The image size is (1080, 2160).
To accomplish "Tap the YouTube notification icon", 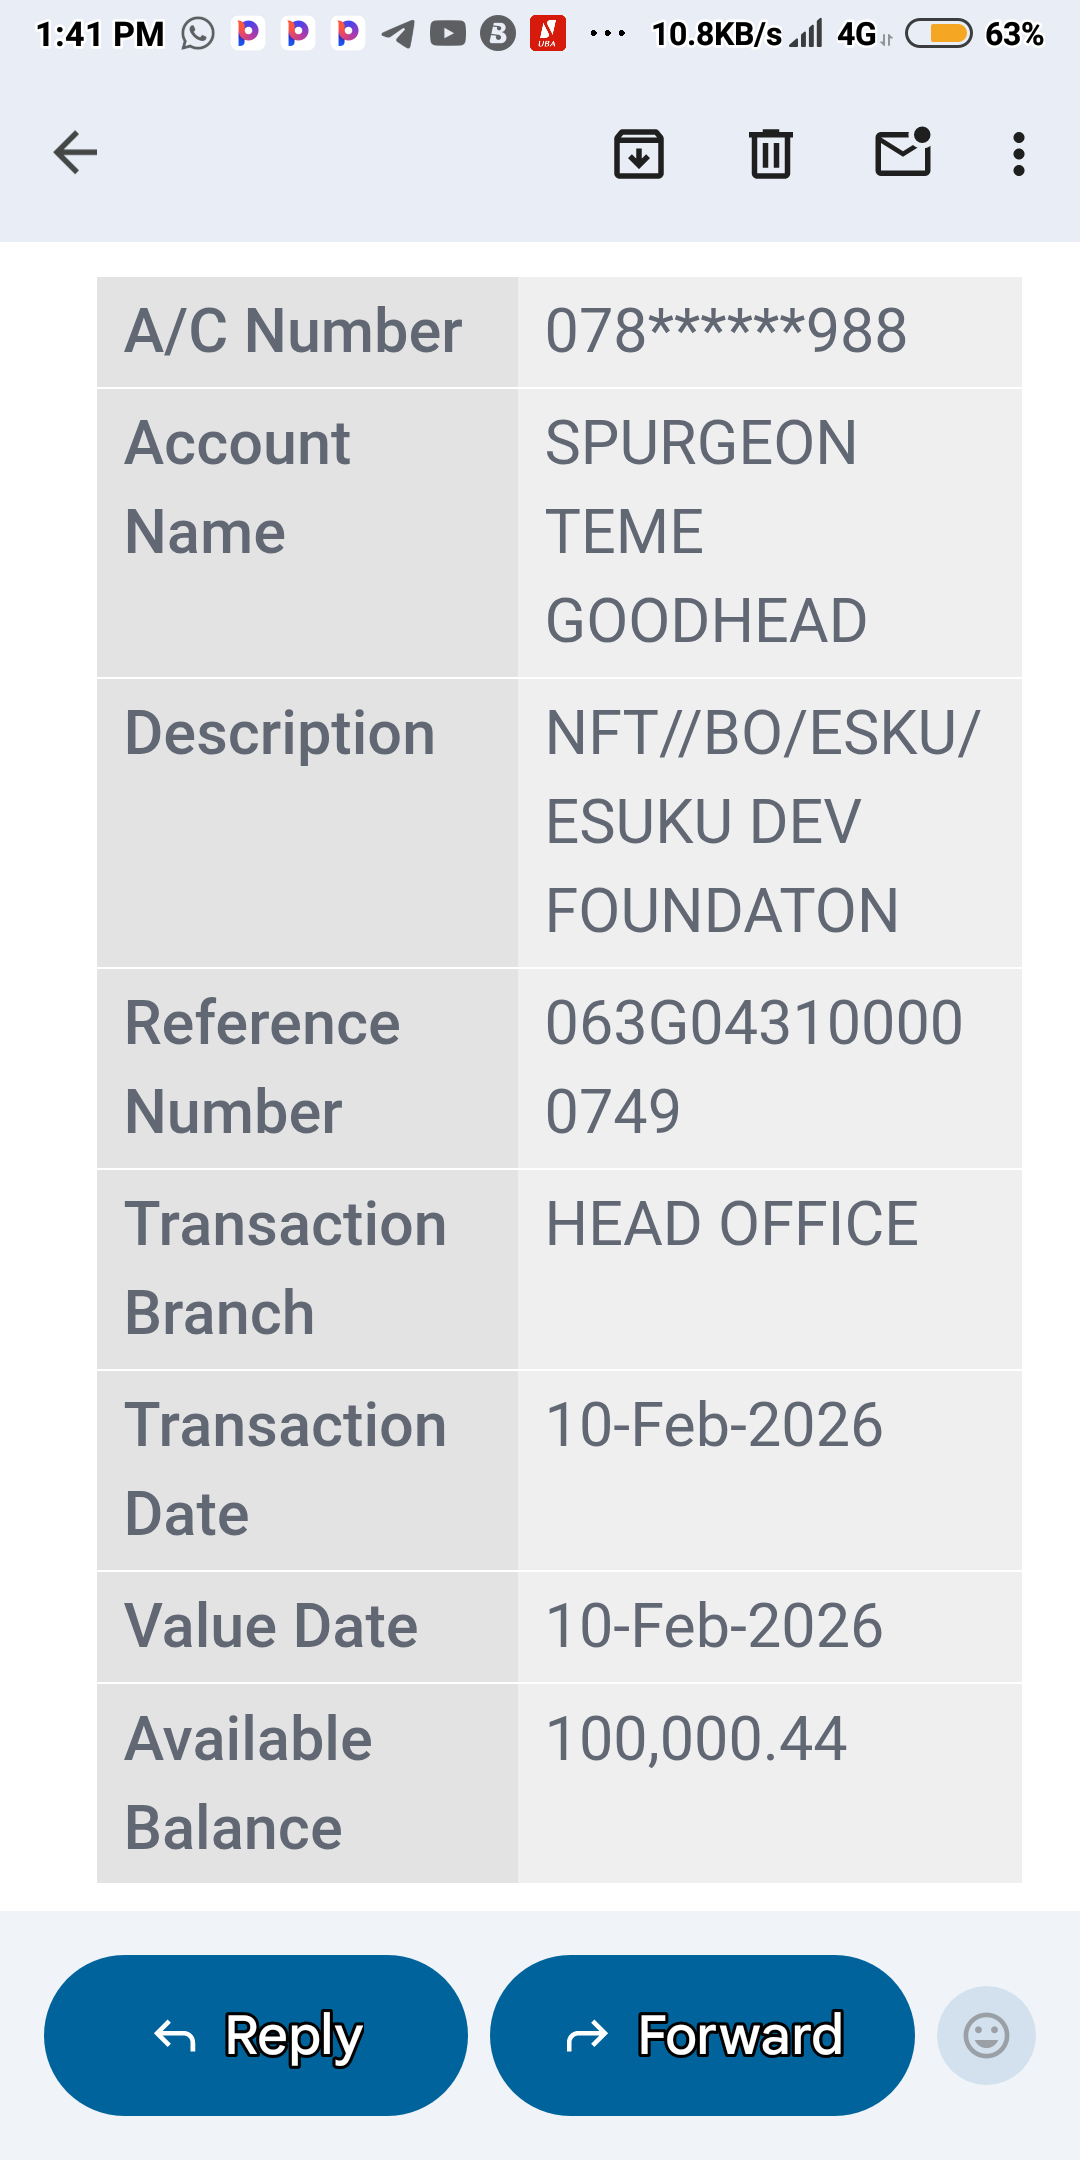I will (x=448, y=34).
